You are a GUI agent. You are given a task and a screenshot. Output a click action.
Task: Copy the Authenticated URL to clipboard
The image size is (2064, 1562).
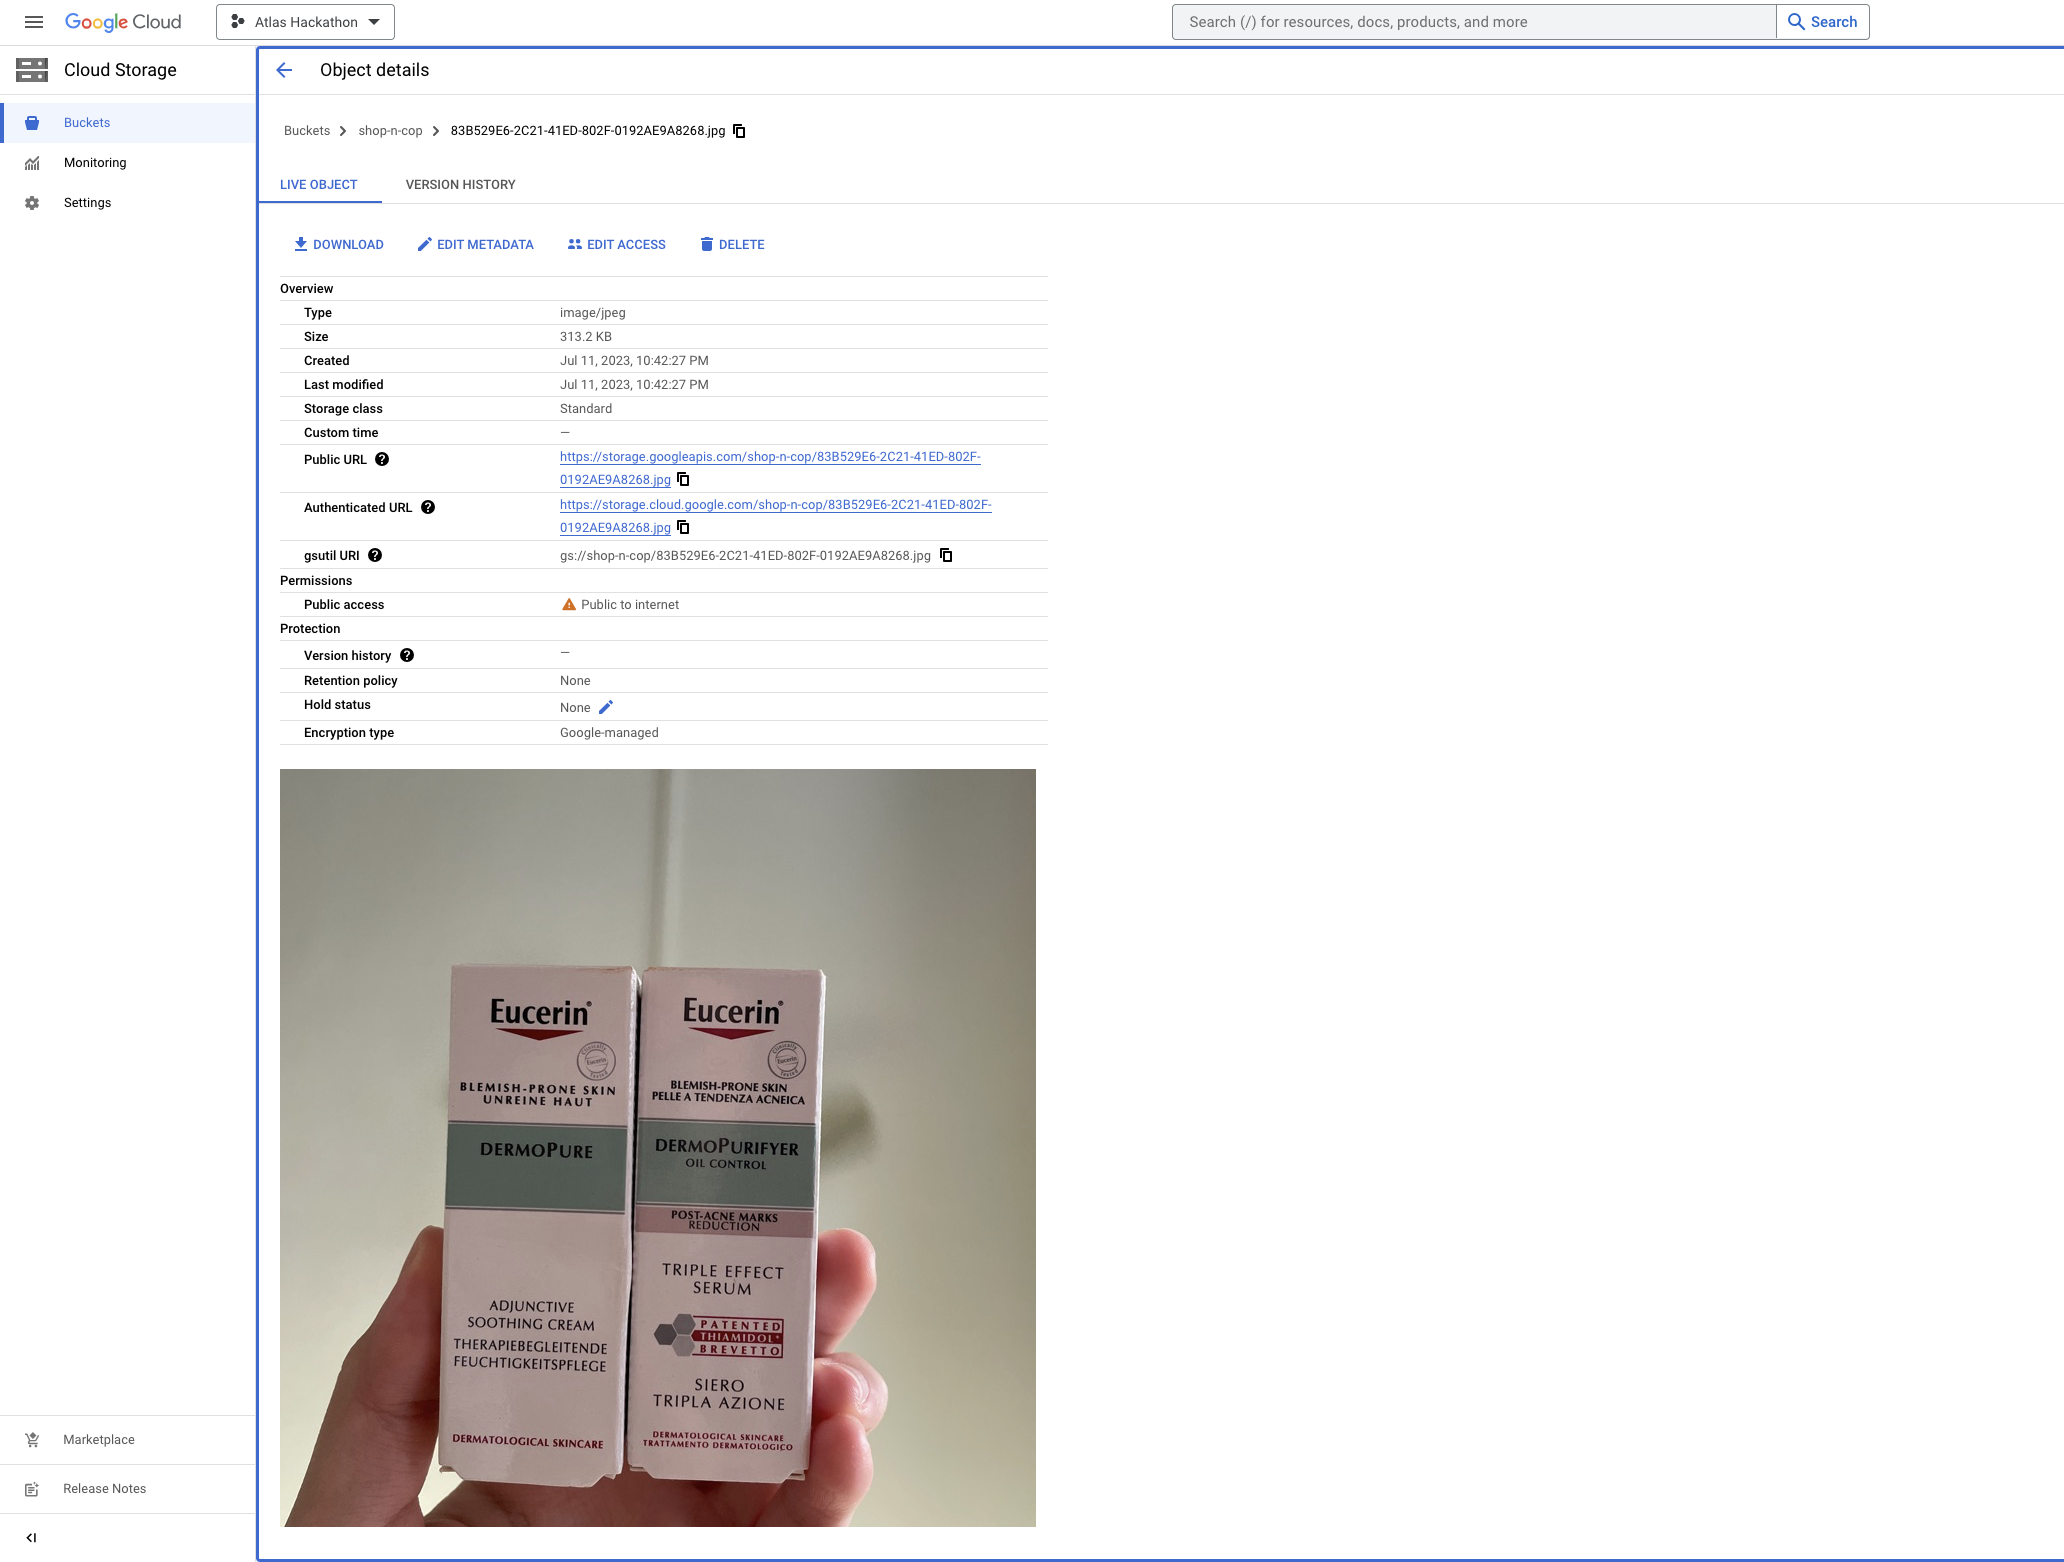(684, 528)
